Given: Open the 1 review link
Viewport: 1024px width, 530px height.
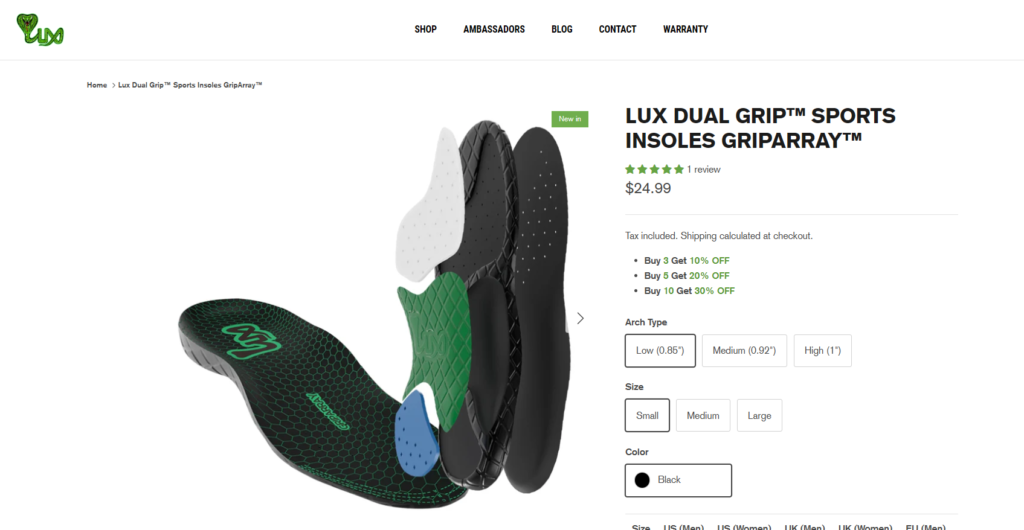Looking at the screenshot, I should (x=703, y=170).
